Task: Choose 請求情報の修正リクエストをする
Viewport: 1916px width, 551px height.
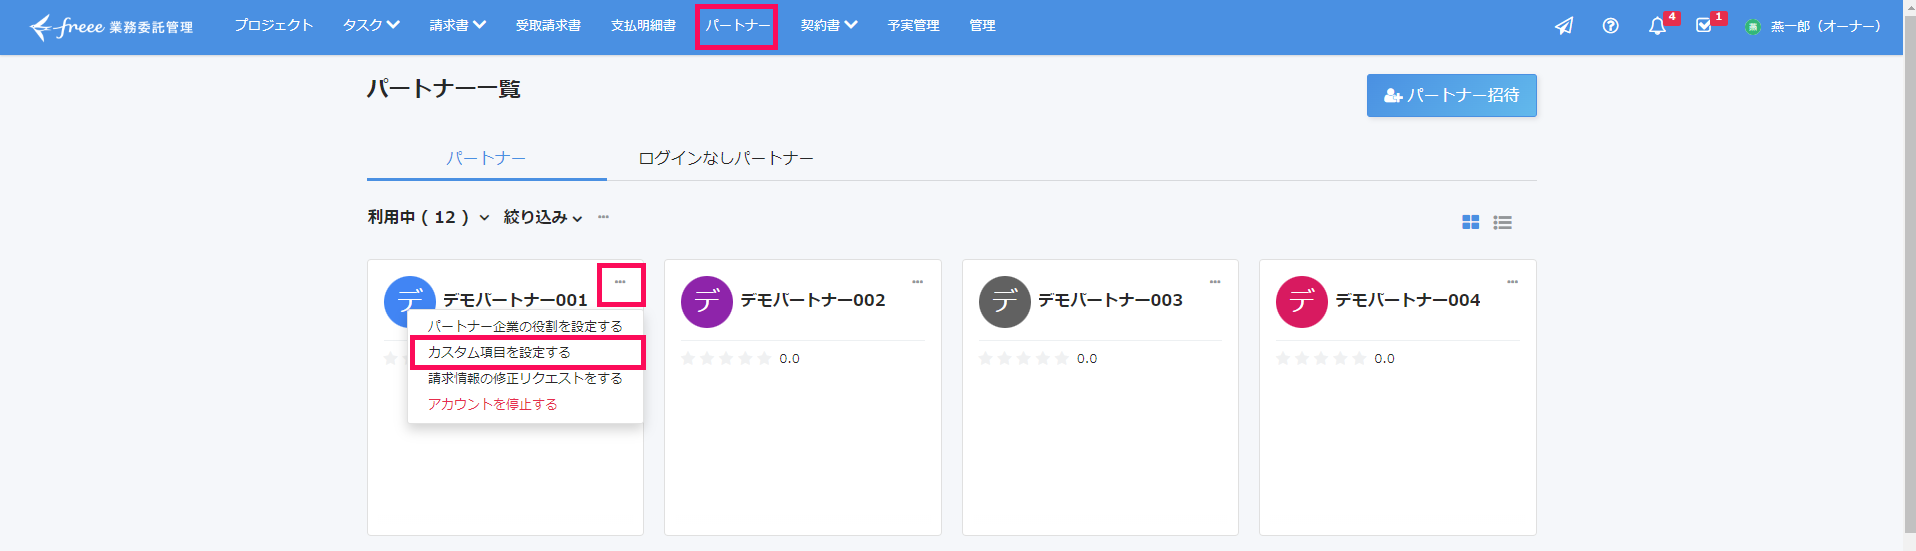Action: [x=525, y=378]
